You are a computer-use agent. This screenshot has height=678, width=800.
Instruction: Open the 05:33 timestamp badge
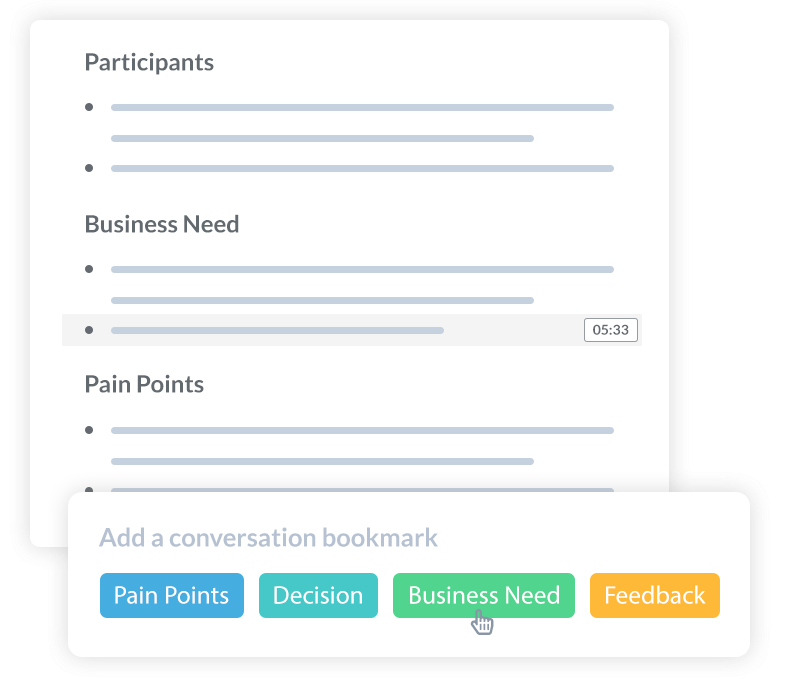point(611,330)
